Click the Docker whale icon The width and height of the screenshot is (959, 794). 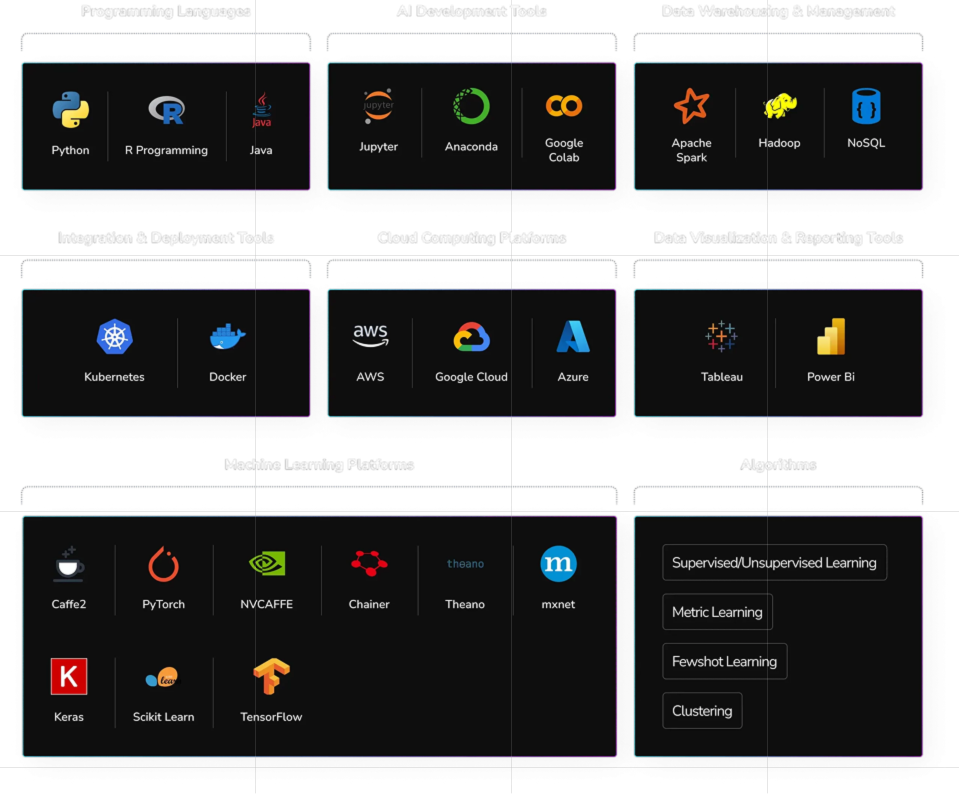click(228, 336)
